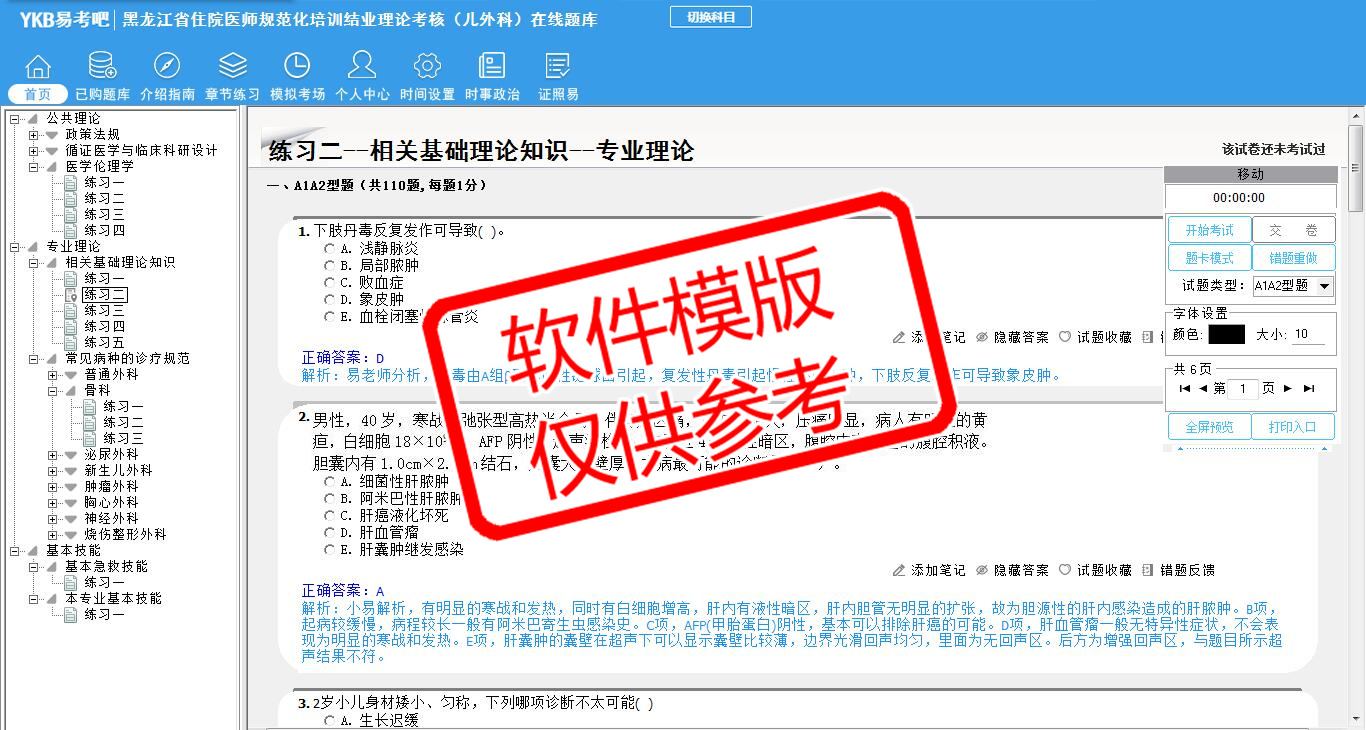
Task: Open the 时间设置 gear icon
Action: (427, 67)
